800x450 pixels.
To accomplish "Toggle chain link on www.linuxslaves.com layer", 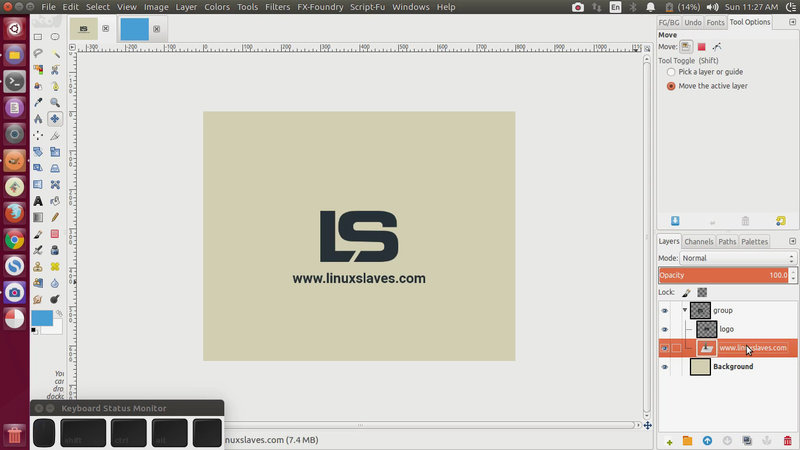I will 676,348.
